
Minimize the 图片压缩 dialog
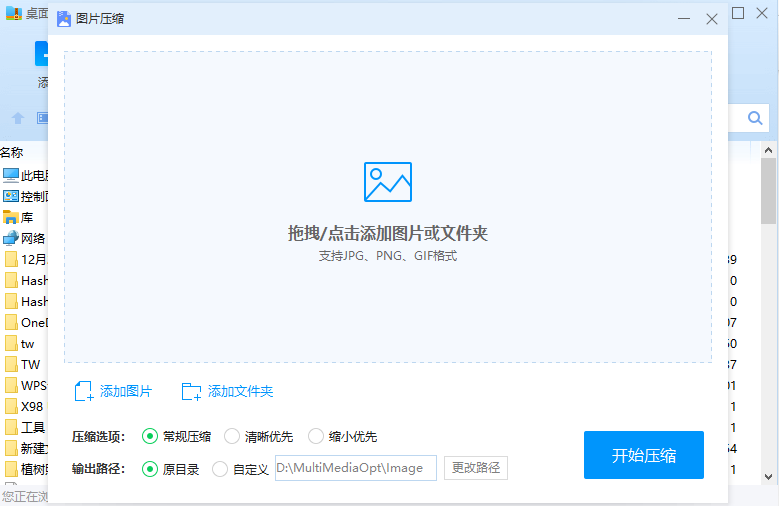pos(684,19)
